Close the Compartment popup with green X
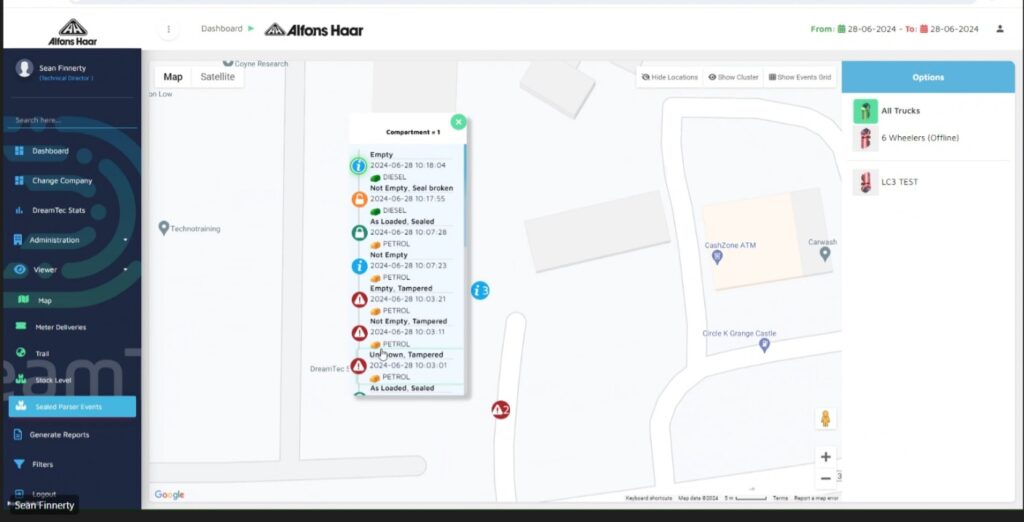The image size is (1024, 522). (458, 122)
